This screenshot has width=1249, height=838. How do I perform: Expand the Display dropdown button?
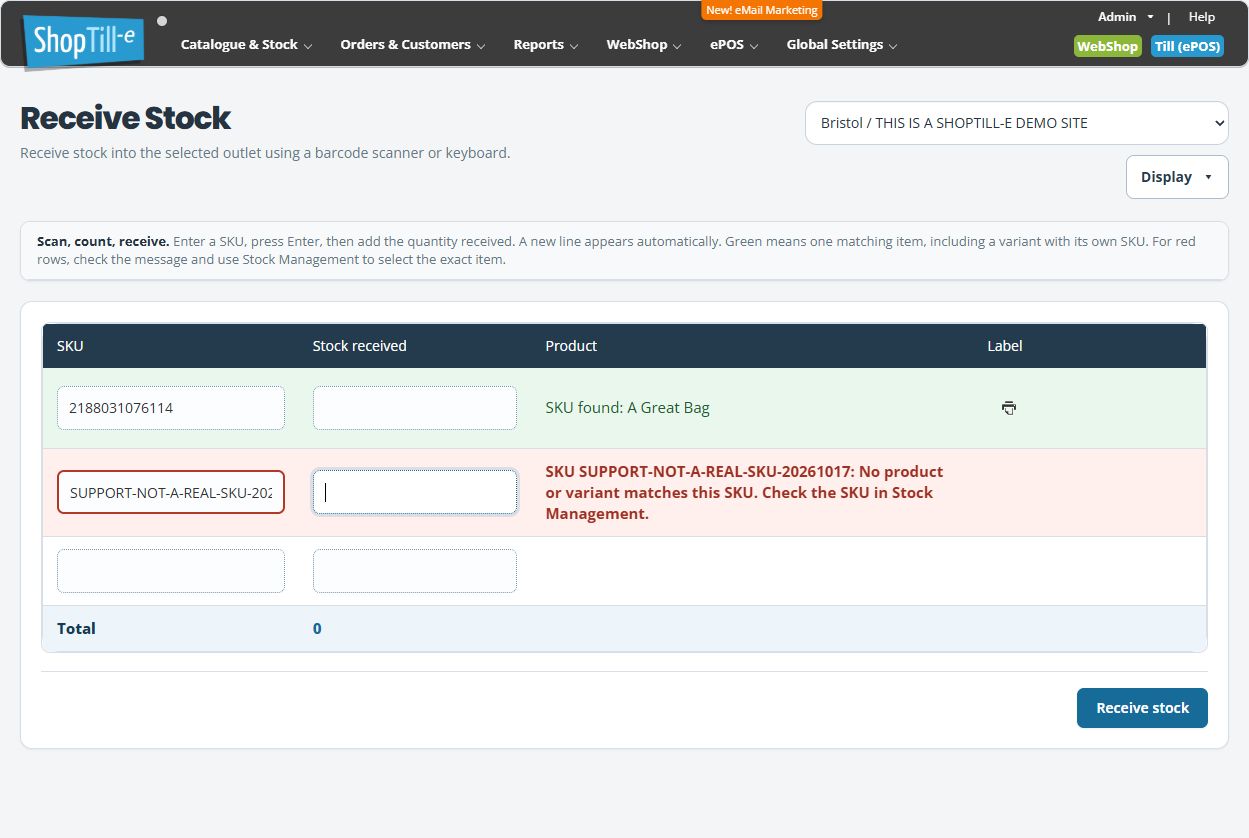1177,177
